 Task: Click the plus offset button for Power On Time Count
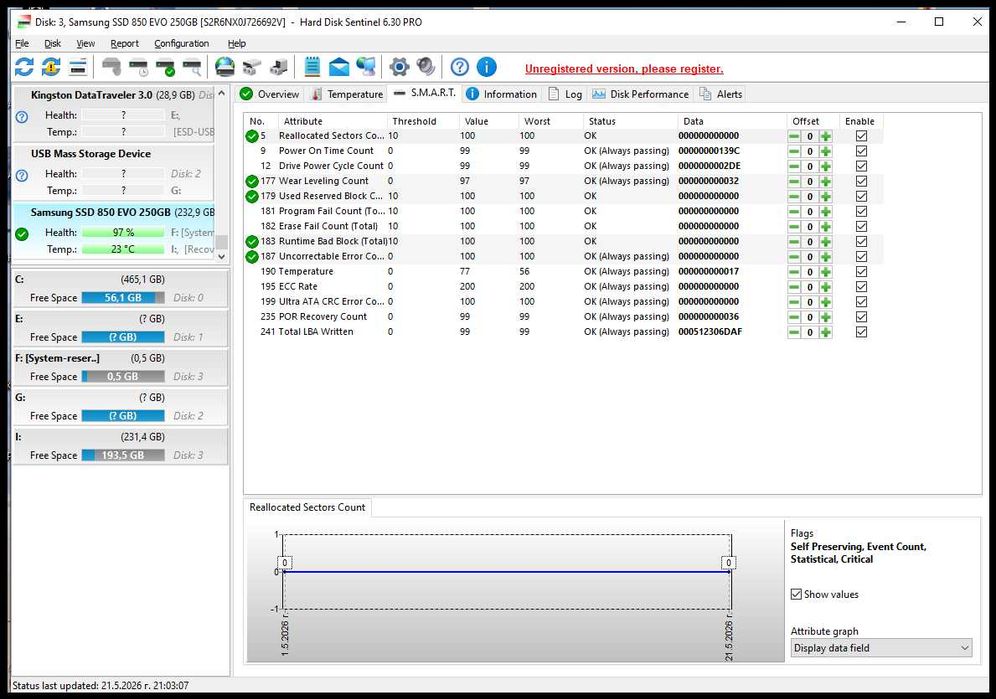click(x=825, y=151)
